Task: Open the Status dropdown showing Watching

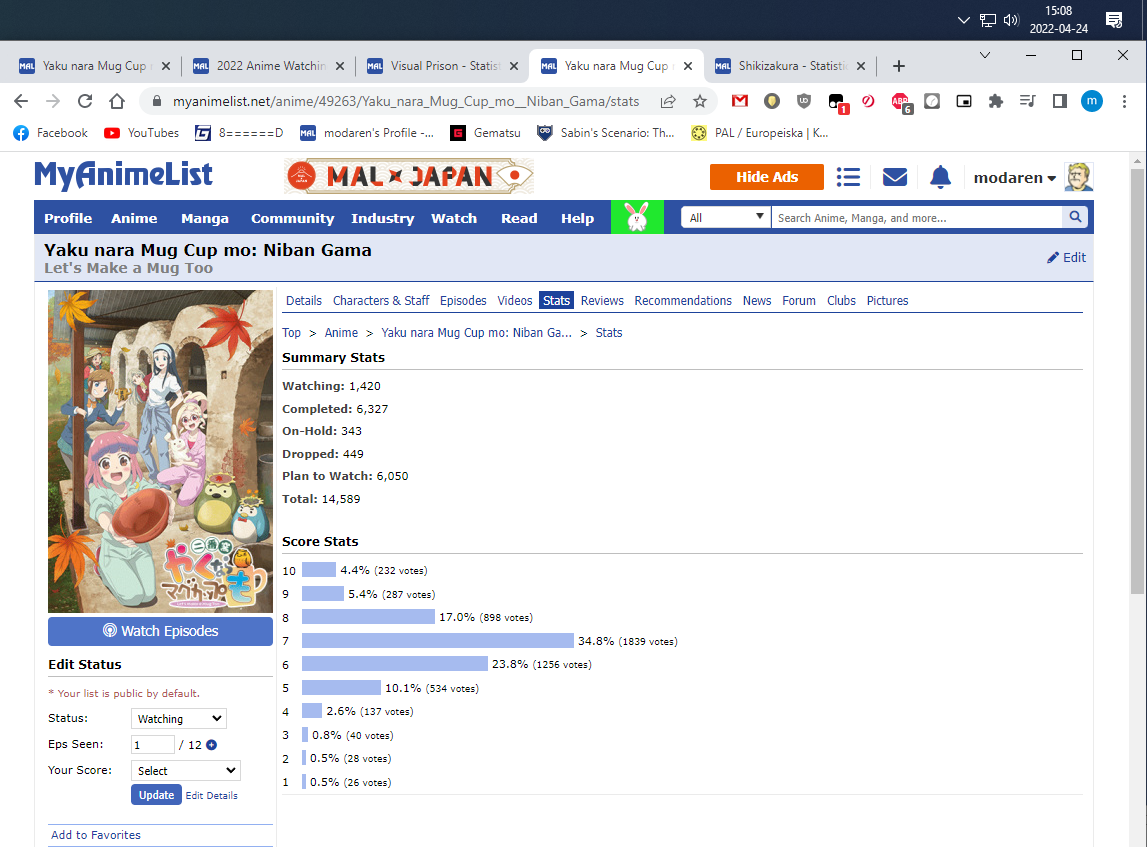Action: [178, 718]
